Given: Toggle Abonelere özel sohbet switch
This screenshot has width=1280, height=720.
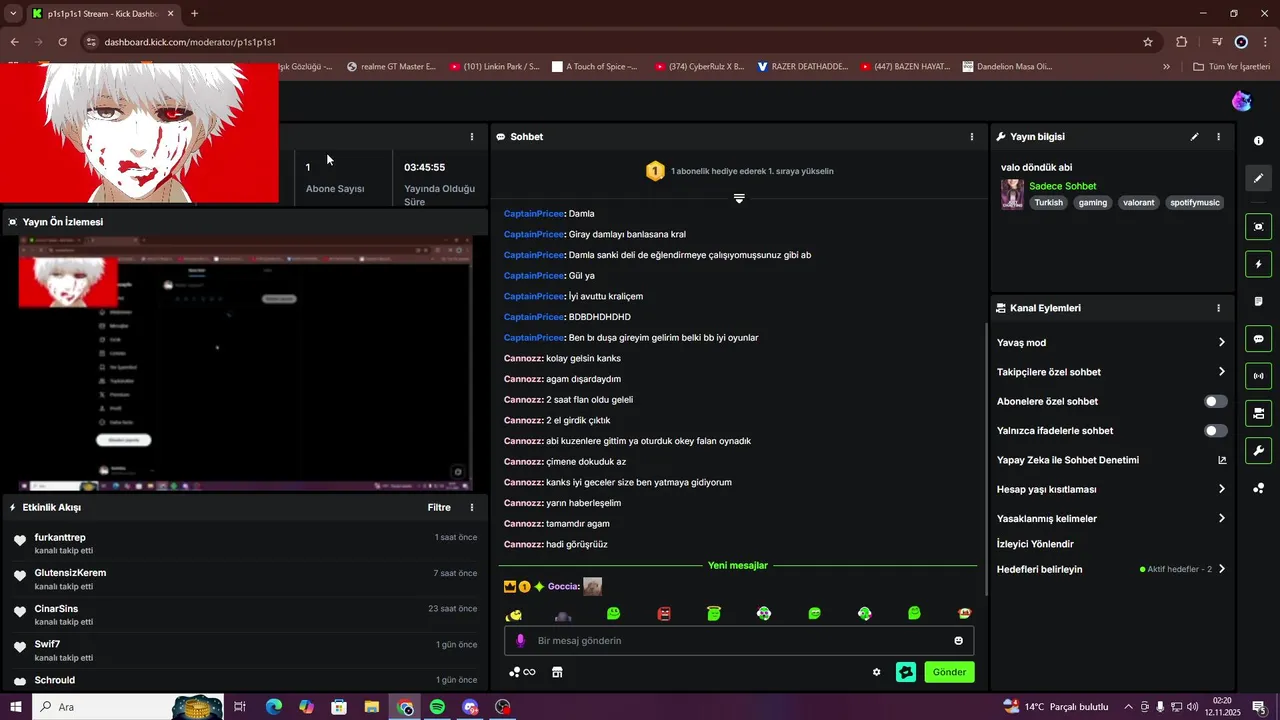Looking at the screenshot, I should [1215, 401].
